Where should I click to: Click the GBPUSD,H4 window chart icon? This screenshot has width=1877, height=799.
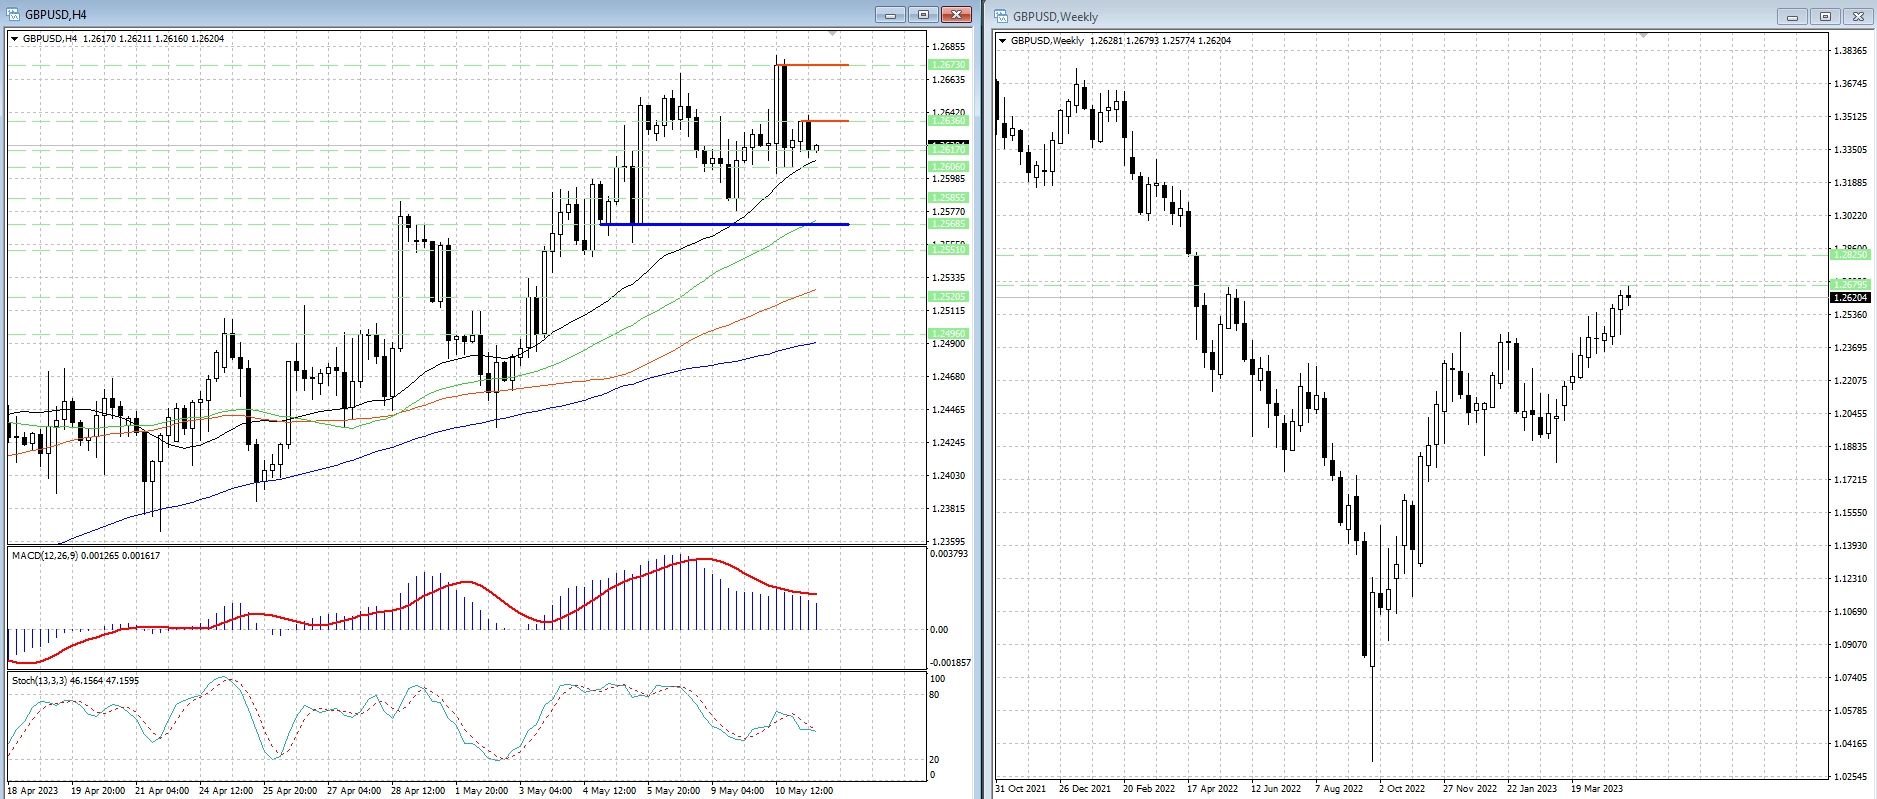click(x=13, y=14)
